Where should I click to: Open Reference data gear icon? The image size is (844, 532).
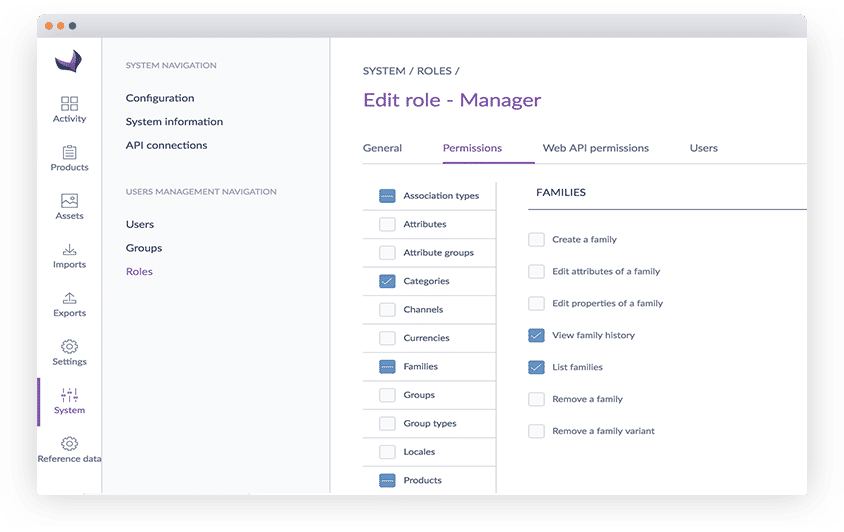click(x=69, y=443)
